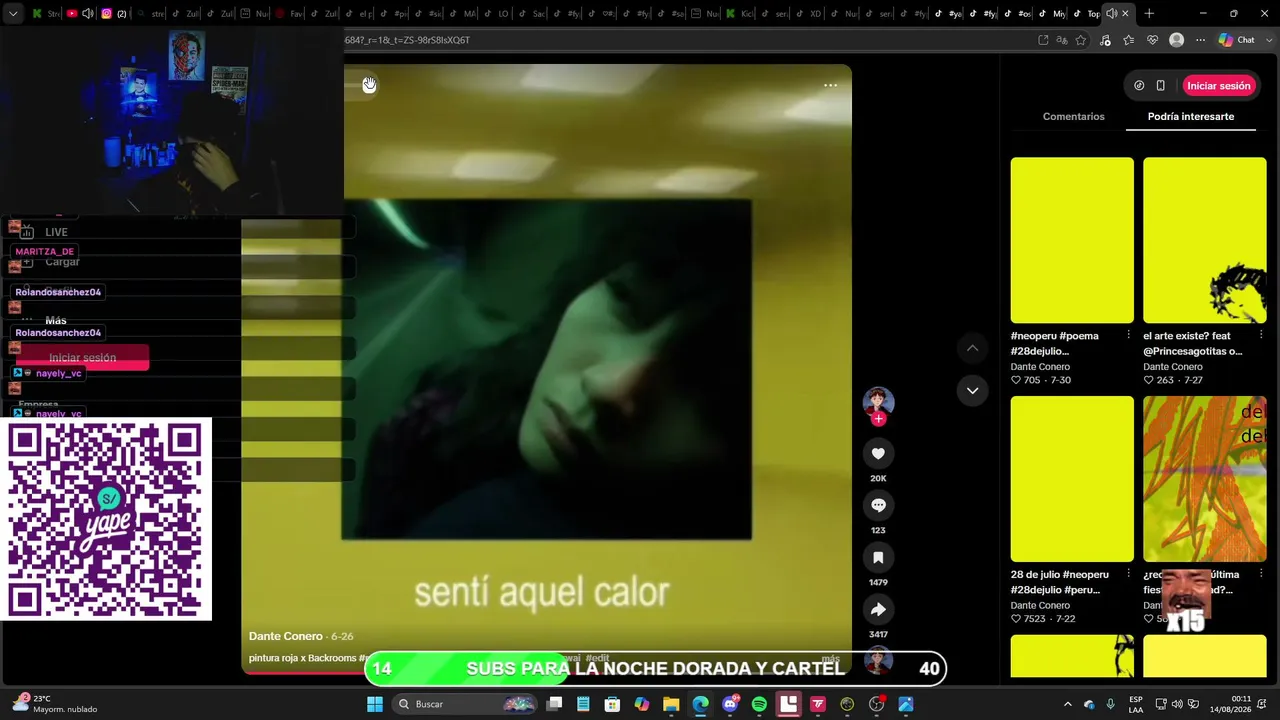Image resolution: width=1280 pixels, height=720 pixels.
Task: Open Task View from the taskbar
Action: [554, 704]
